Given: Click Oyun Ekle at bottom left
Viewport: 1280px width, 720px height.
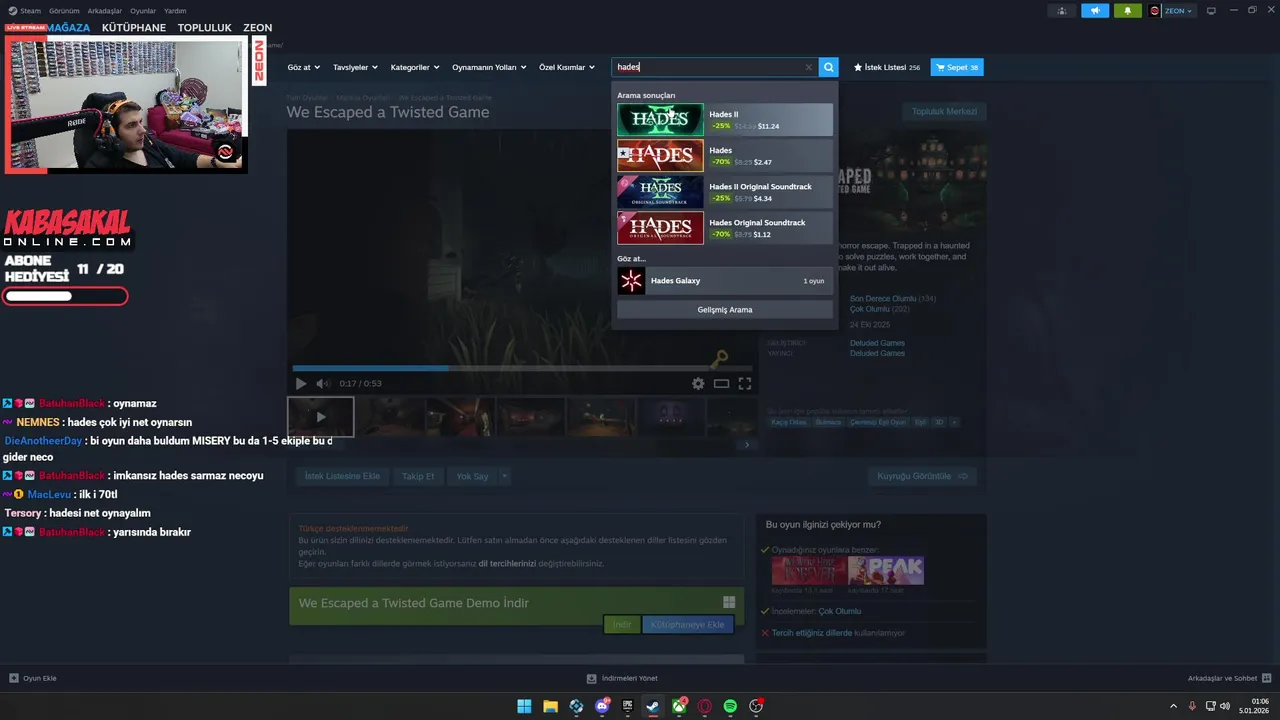Looking at the screenshot, I should click(x=33, y=678).
